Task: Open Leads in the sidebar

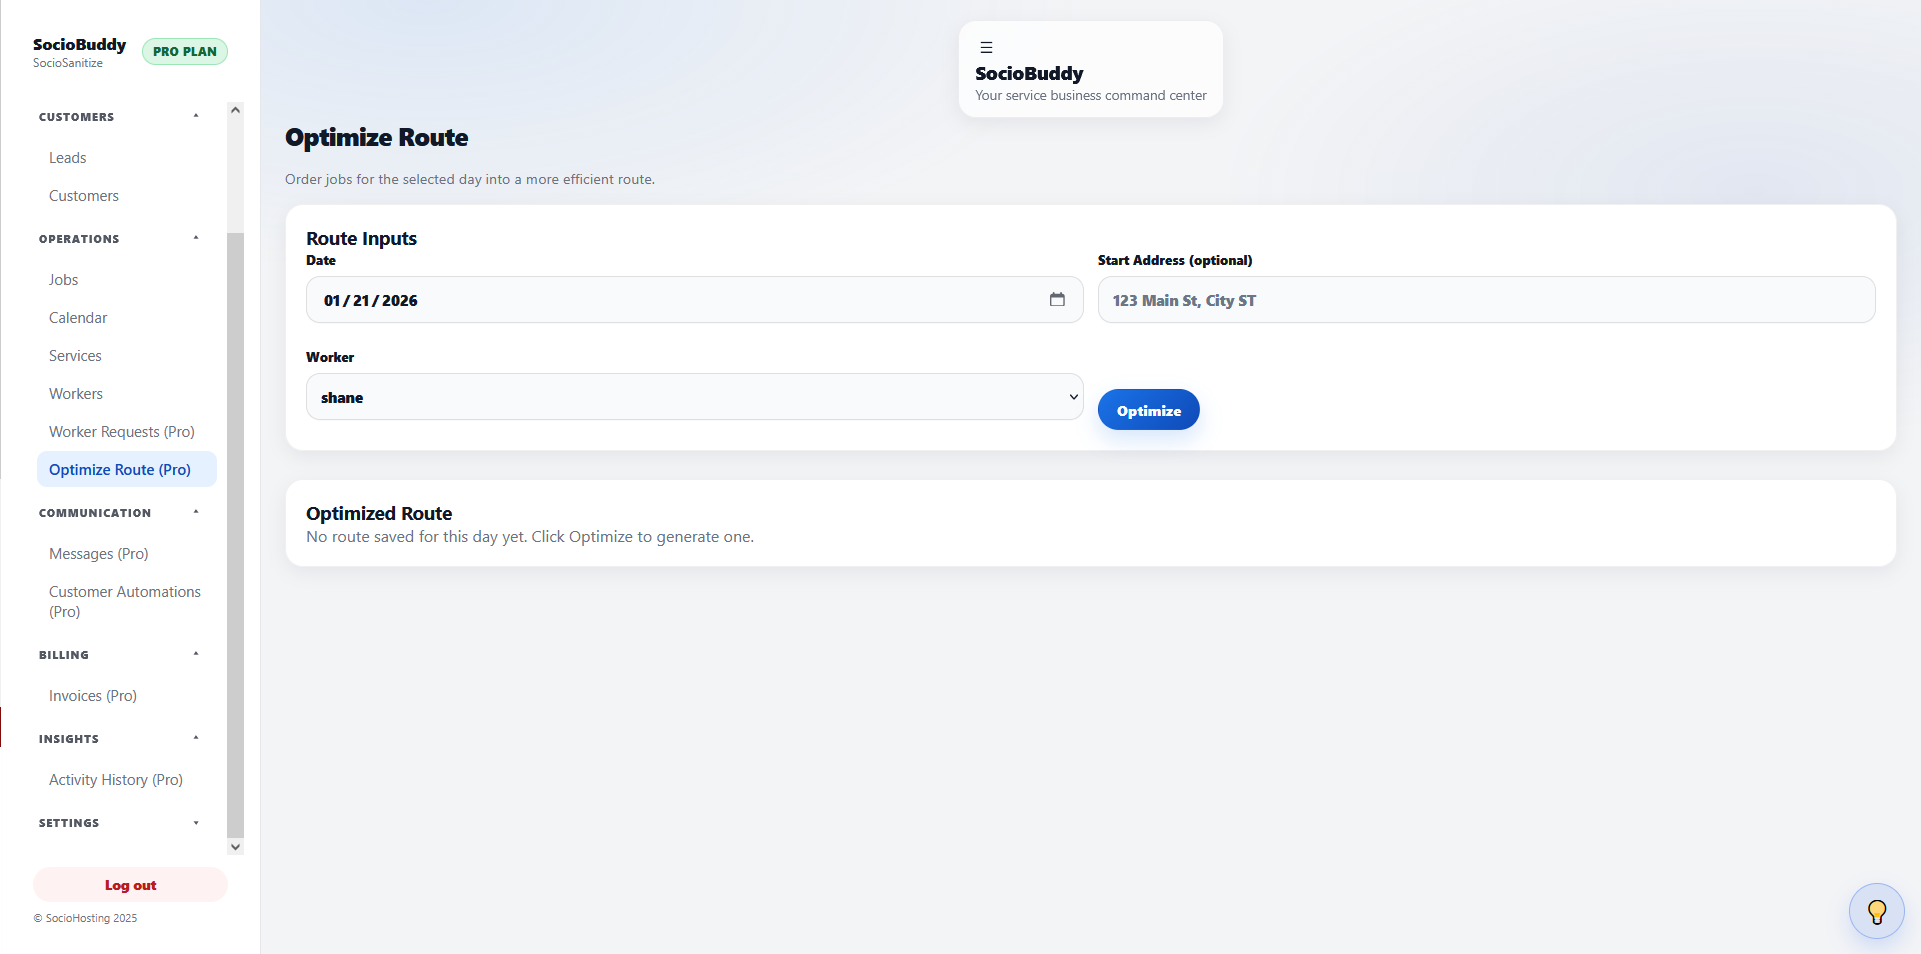Action: tap(68, 158)
